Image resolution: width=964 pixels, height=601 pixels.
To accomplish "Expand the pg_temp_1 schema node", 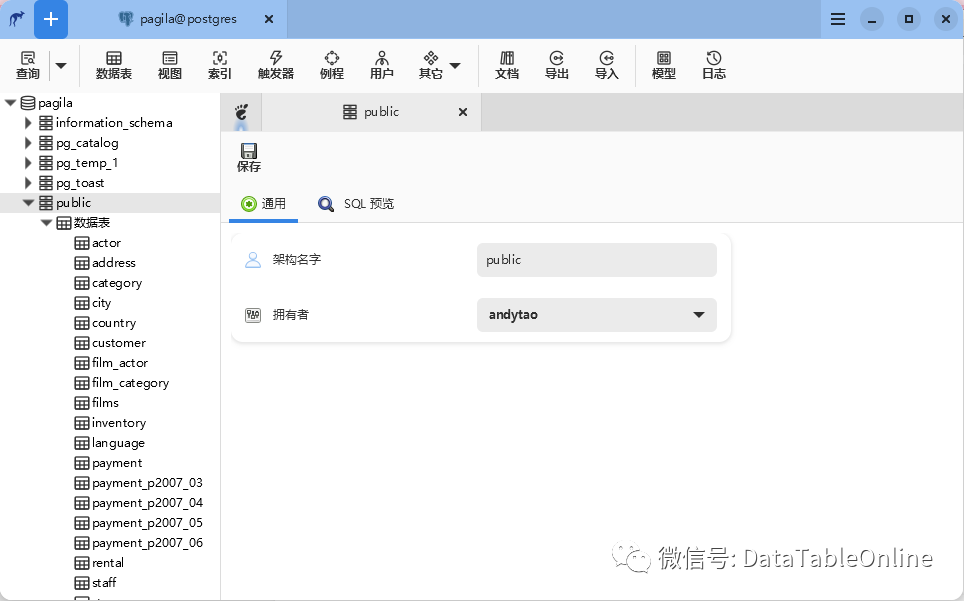I will [x=28, y=163].
